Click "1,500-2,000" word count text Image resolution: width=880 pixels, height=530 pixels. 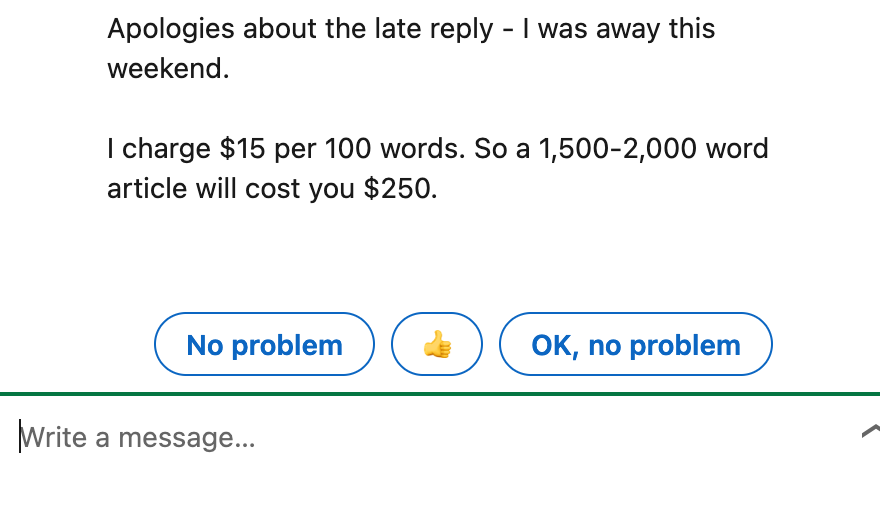coord(617,149)
